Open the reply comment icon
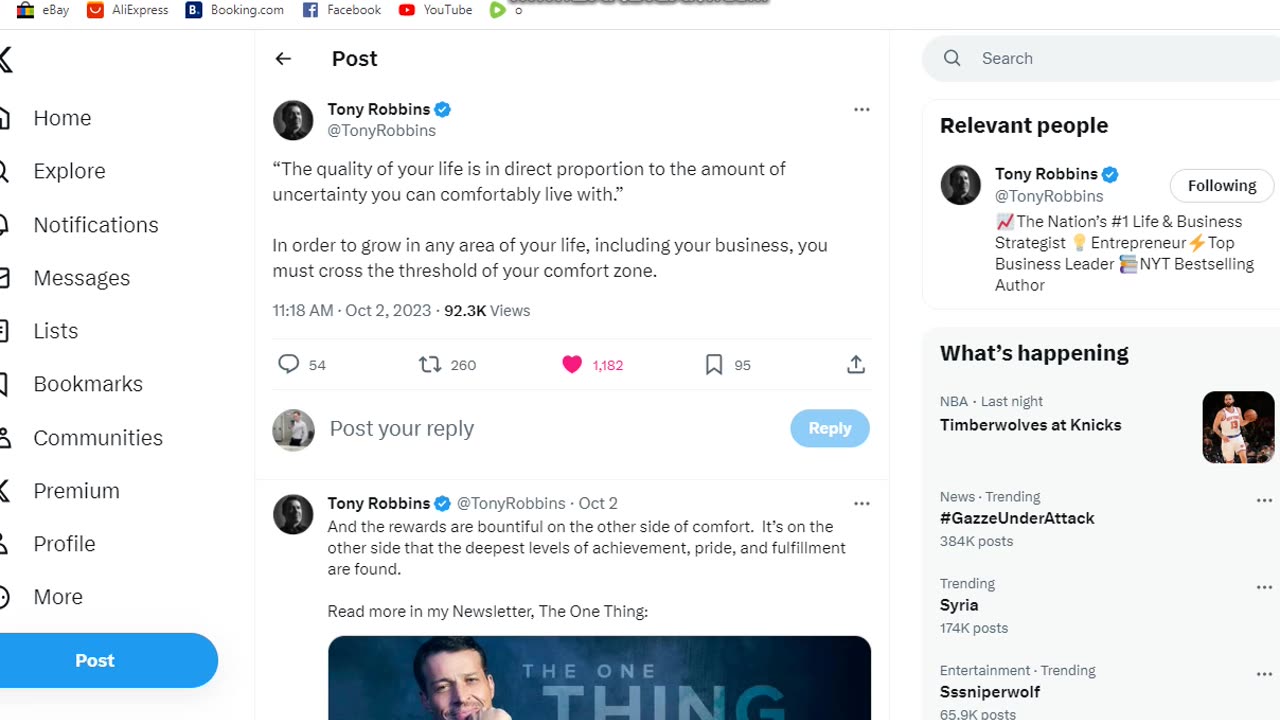Screen dimensions: 1280x720 (x=288, y=364)
